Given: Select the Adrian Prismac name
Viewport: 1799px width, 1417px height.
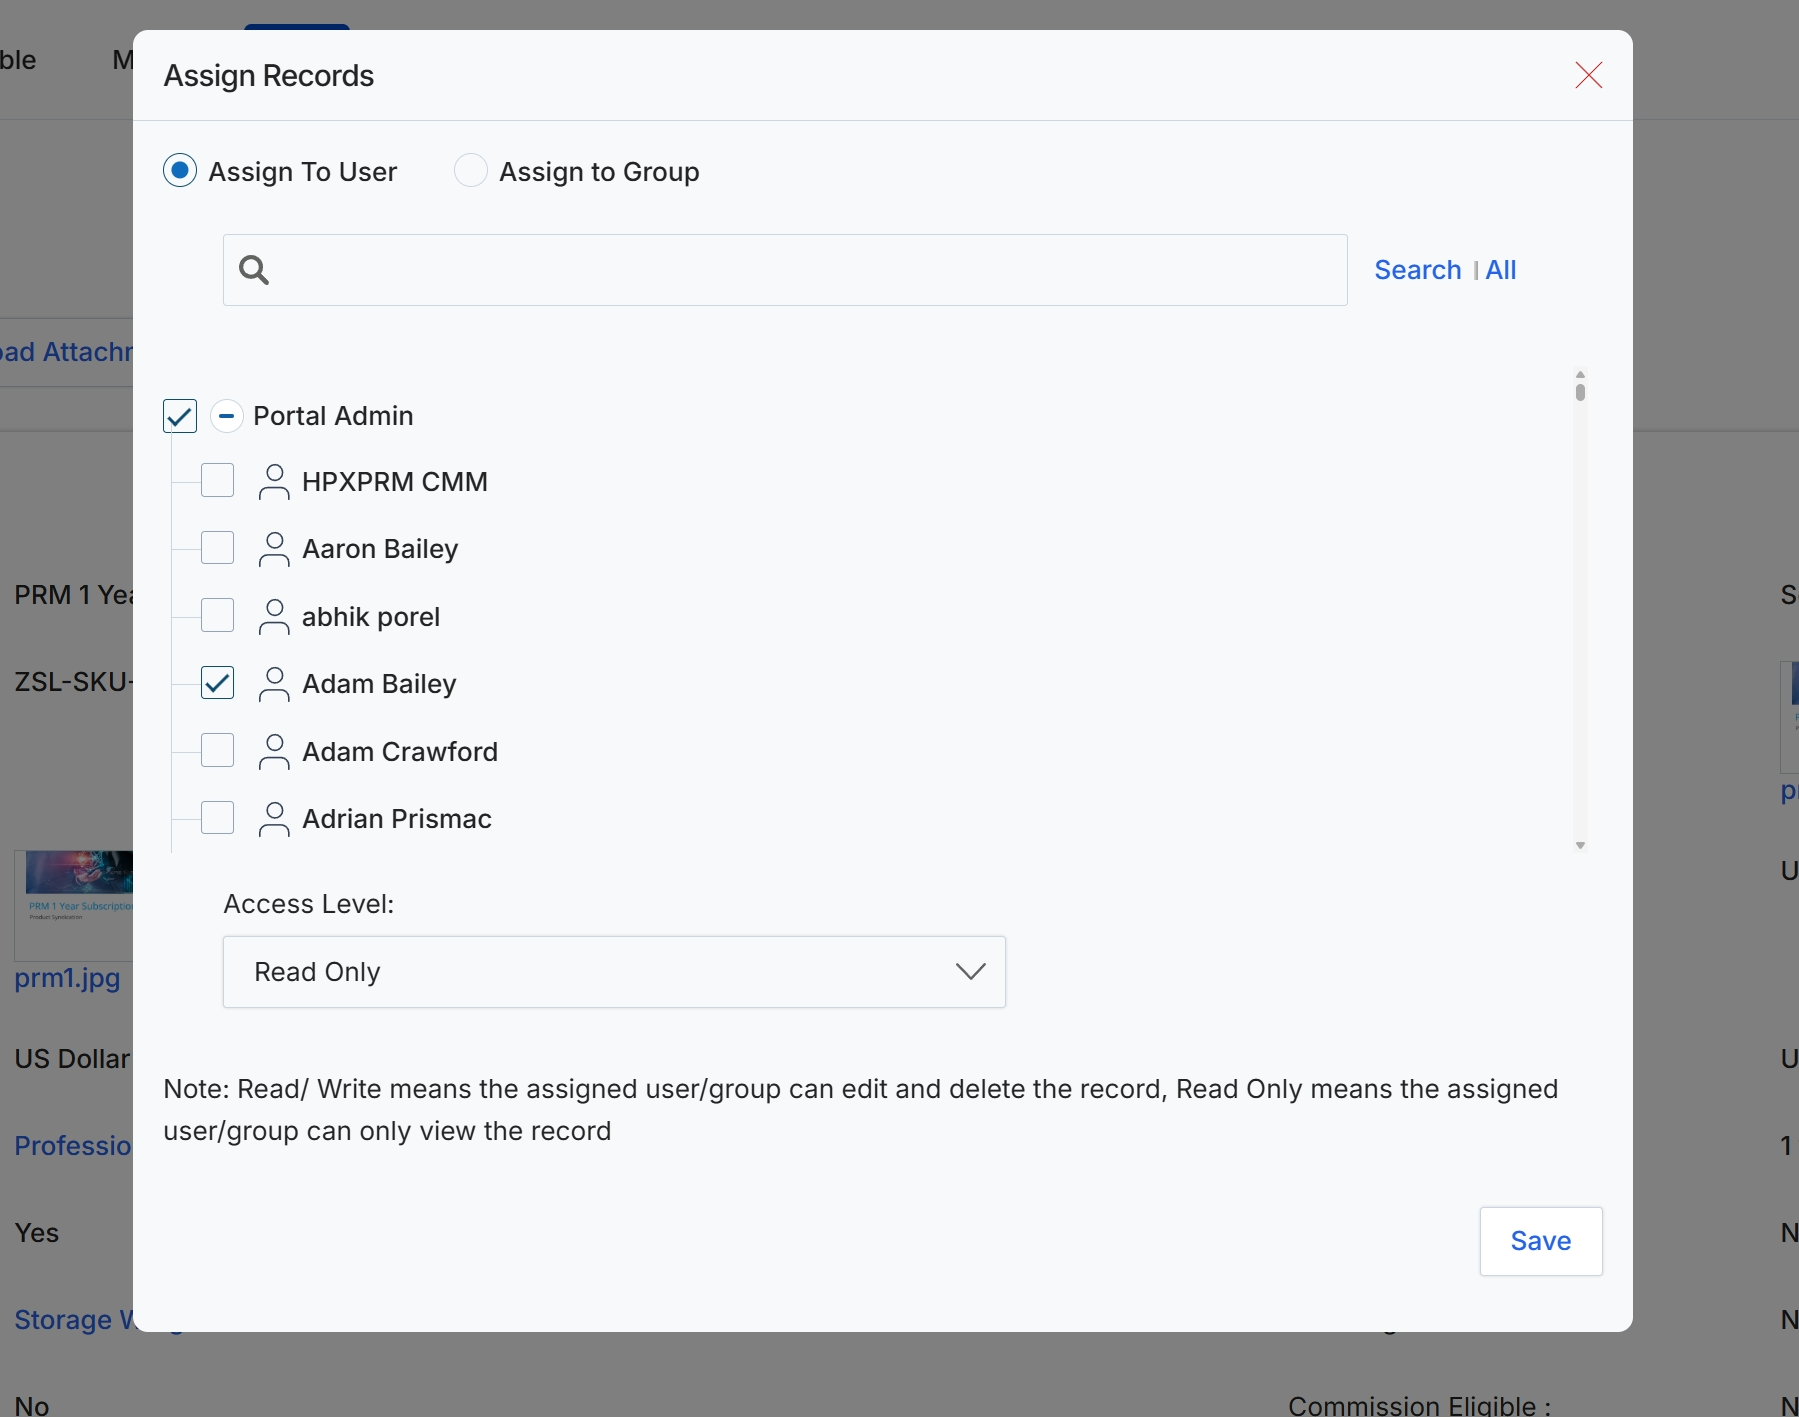Looking at the screenshot, I should (397, 819).
